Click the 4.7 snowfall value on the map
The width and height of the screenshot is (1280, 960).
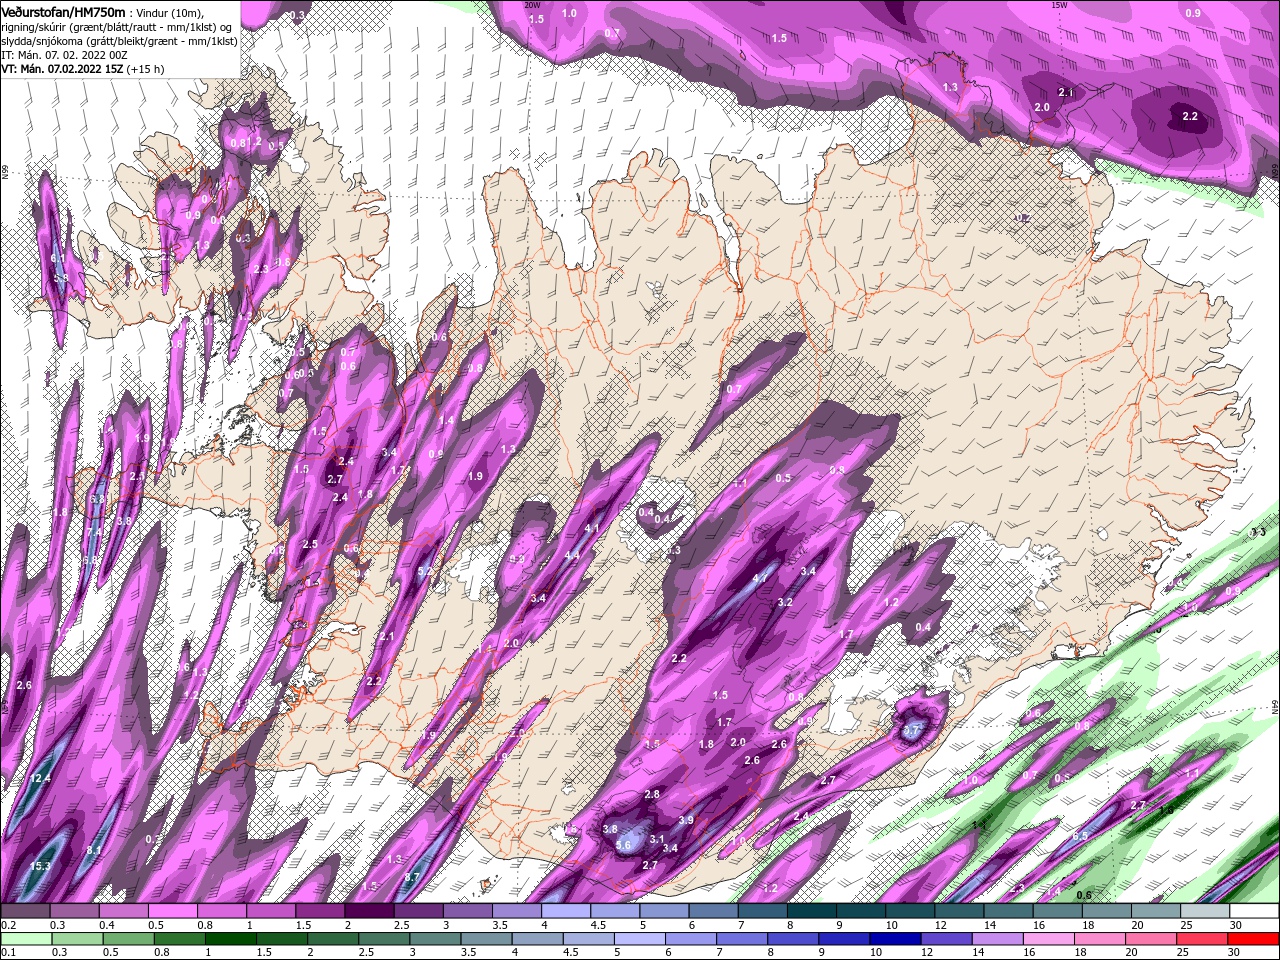pyautogui.click(x=760, y=578)
